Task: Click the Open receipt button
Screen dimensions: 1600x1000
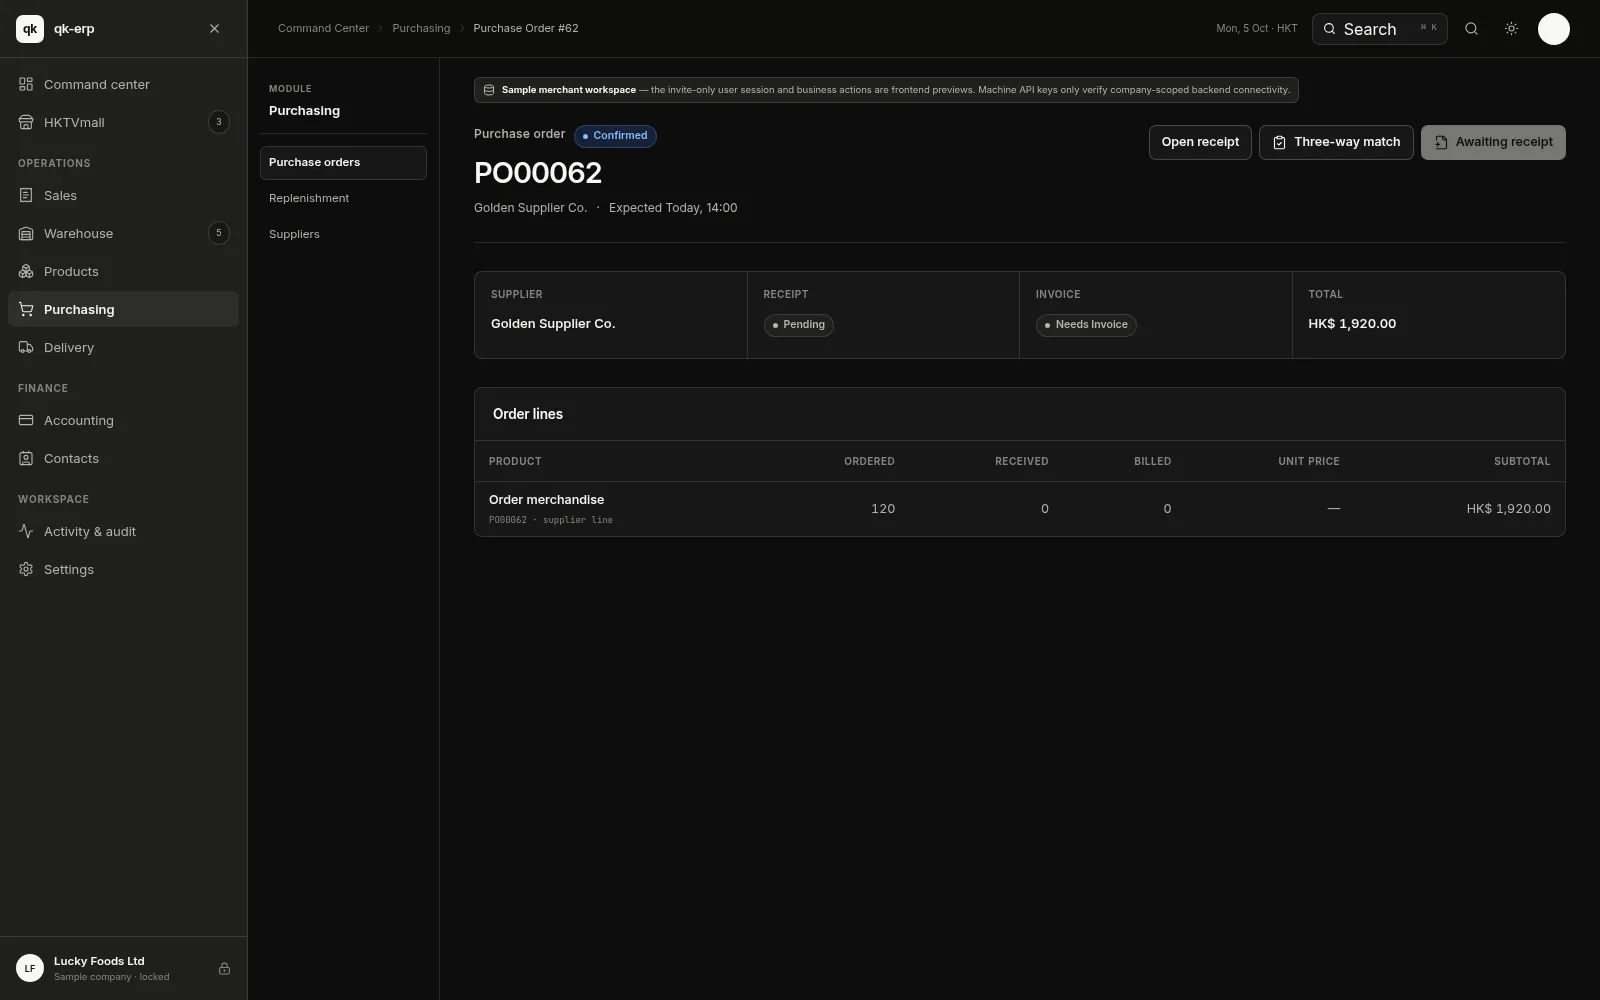Action: pos(1200,142)
